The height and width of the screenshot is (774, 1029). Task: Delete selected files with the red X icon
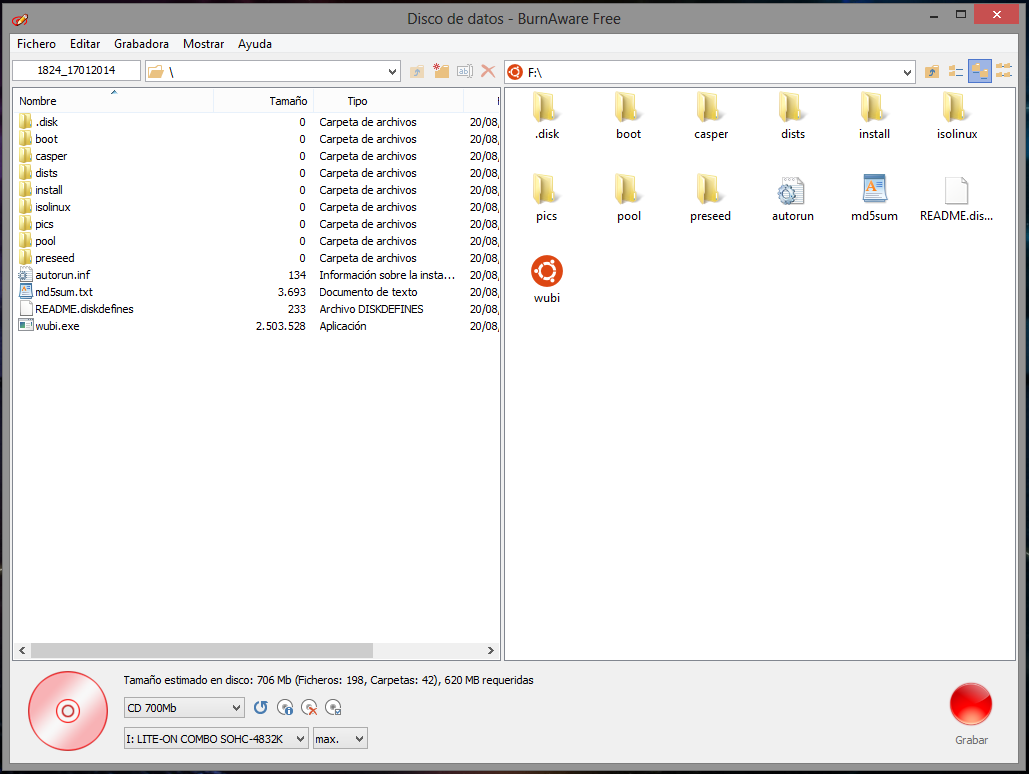[x=488, y=71]
